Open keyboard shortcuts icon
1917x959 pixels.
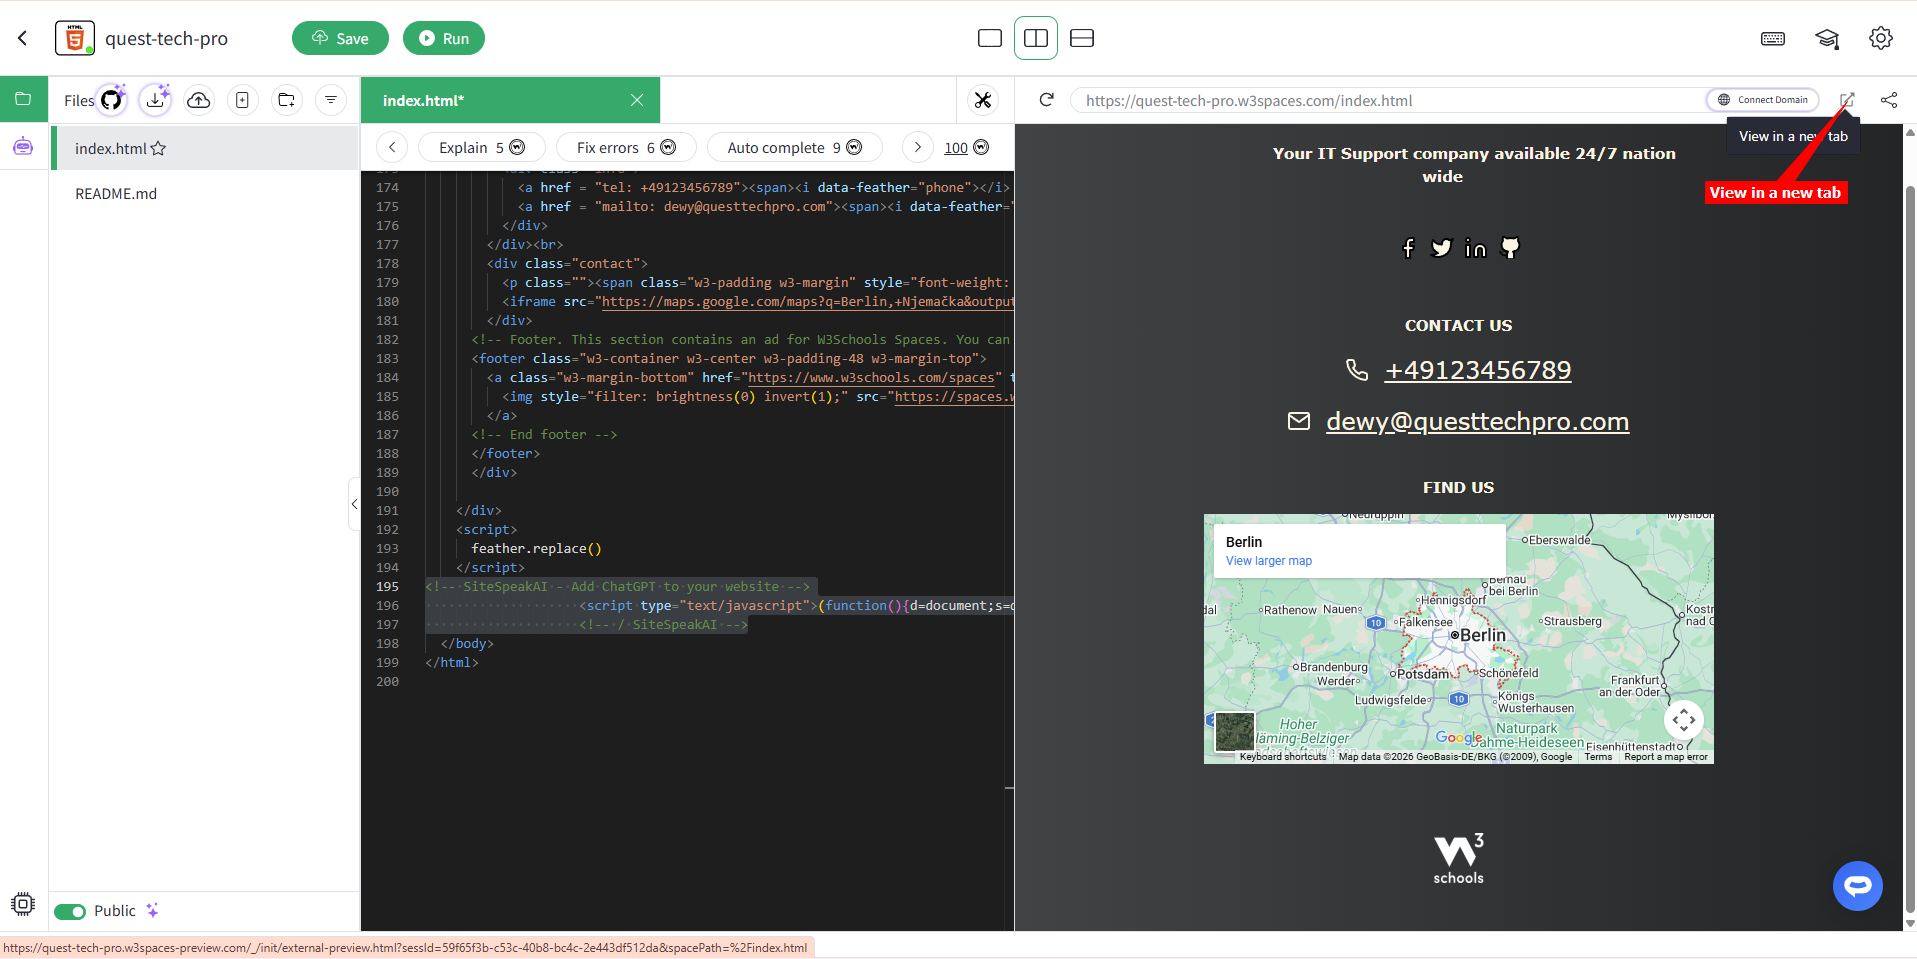pos(1773,38)
